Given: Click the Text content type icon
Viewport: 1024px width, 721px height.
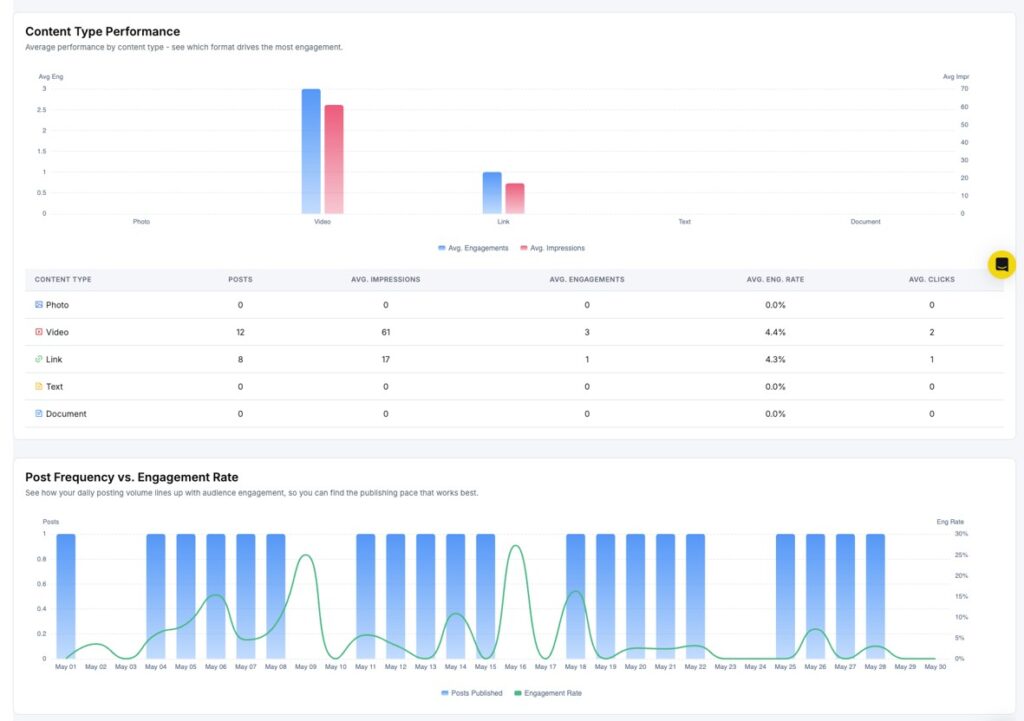Looking at the screenshot, I should tap(39, 386).
